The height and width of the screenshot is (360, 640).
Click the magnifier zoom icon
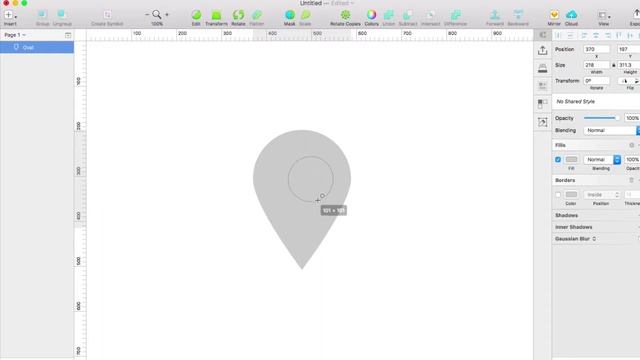coord(157,15)
